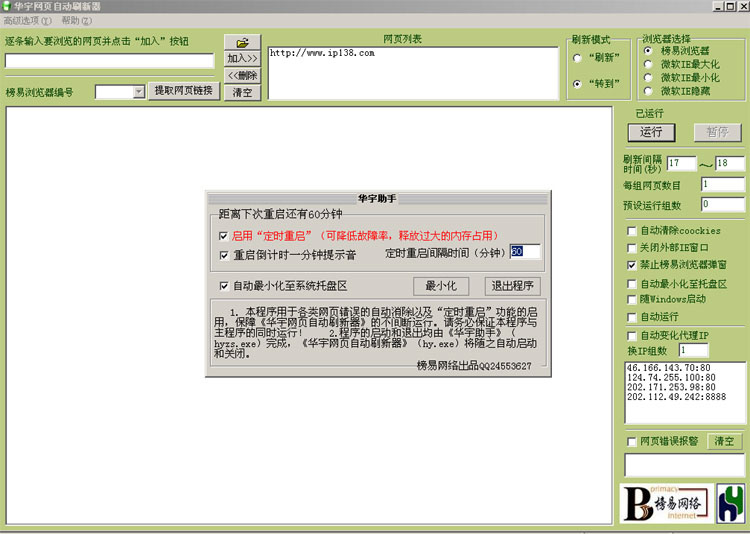Click the error log text box below 网页错误报警

684,465
